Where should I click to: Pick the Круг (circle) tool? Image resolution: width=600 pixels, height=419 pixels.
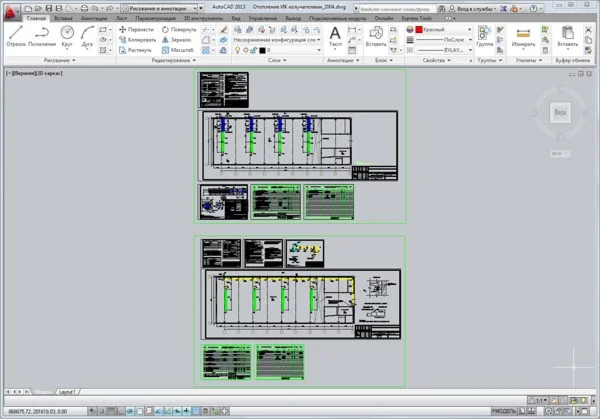(67, 35)
